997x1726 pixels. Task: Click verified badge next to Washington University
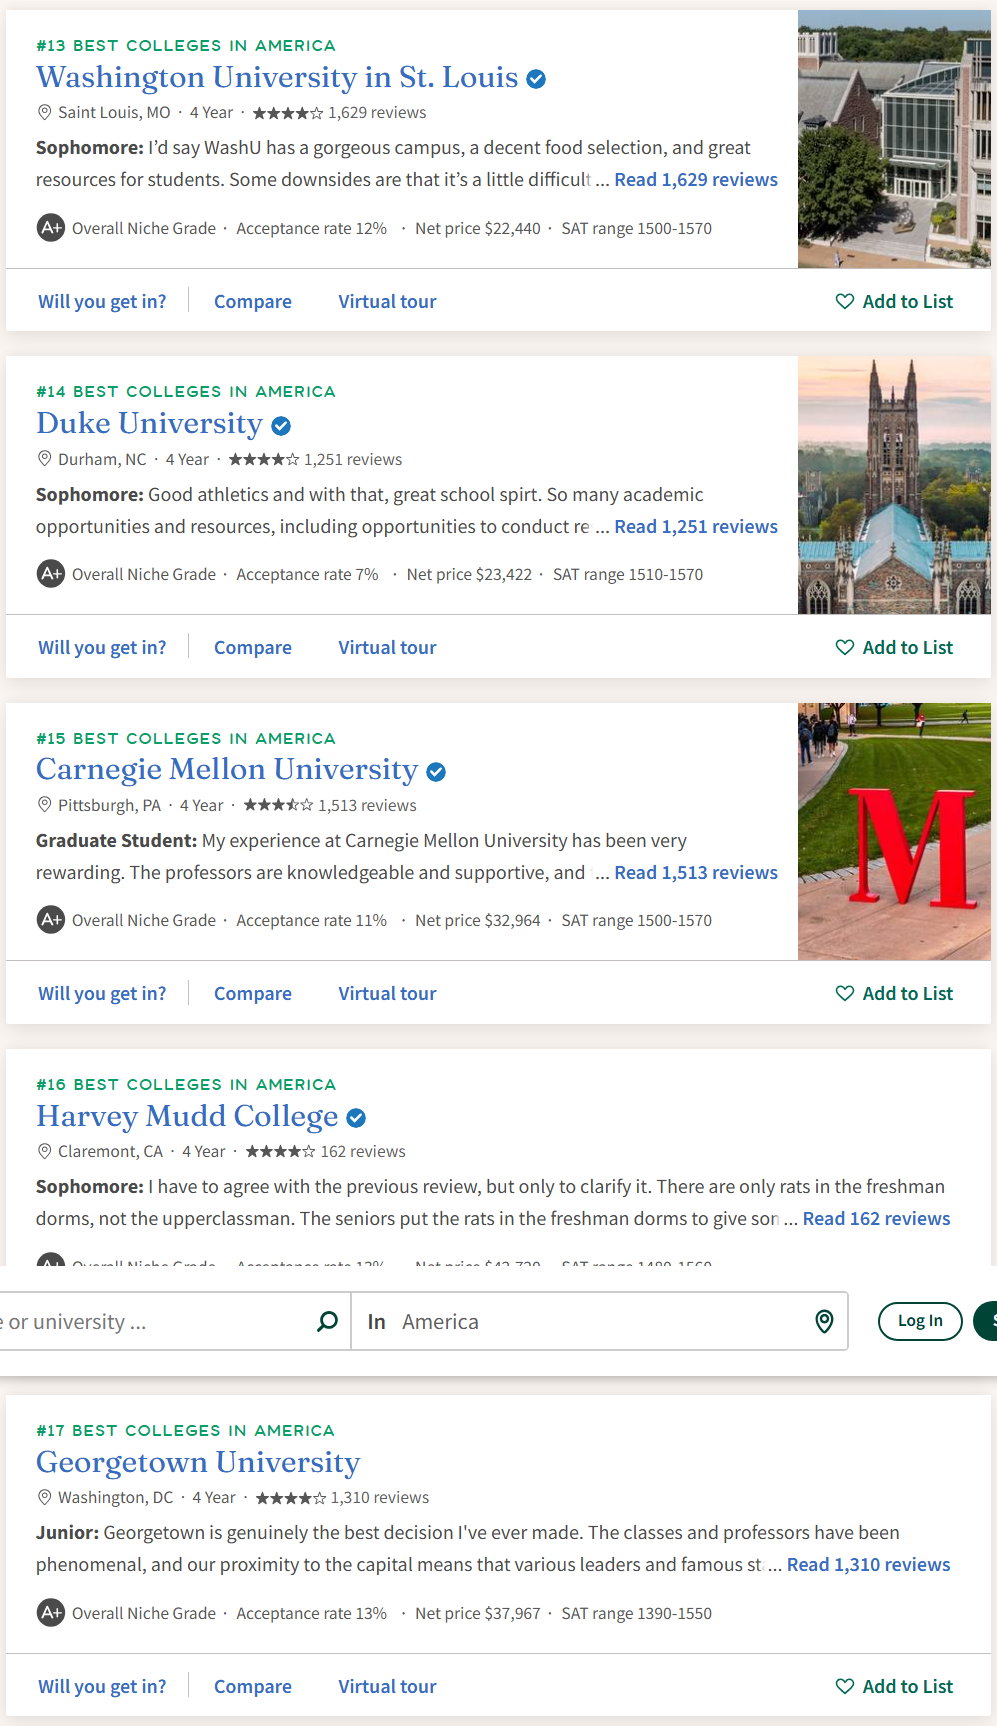pos(536,79)
